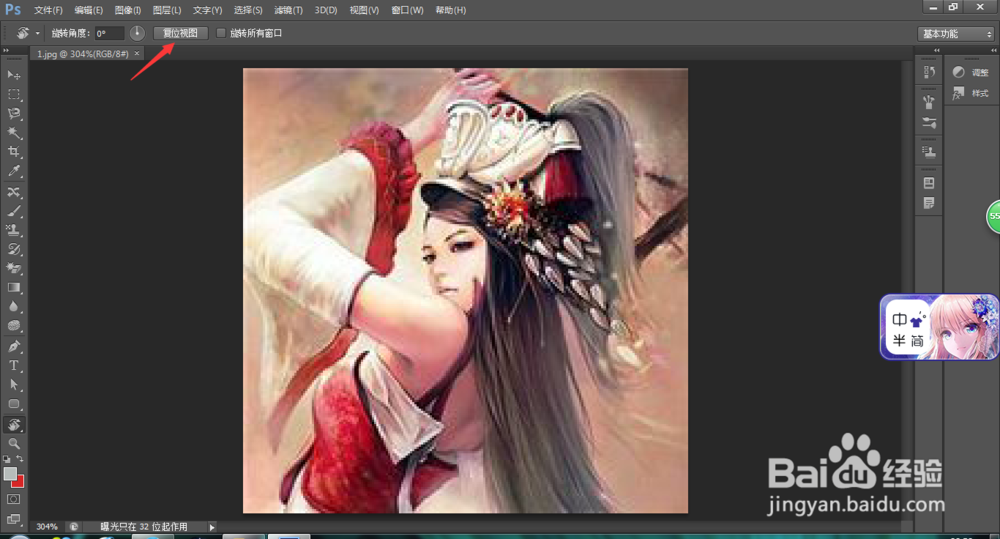The image size is (1000, 539).
Task: Select the Crop tool
Action: [x=13, y=152]
